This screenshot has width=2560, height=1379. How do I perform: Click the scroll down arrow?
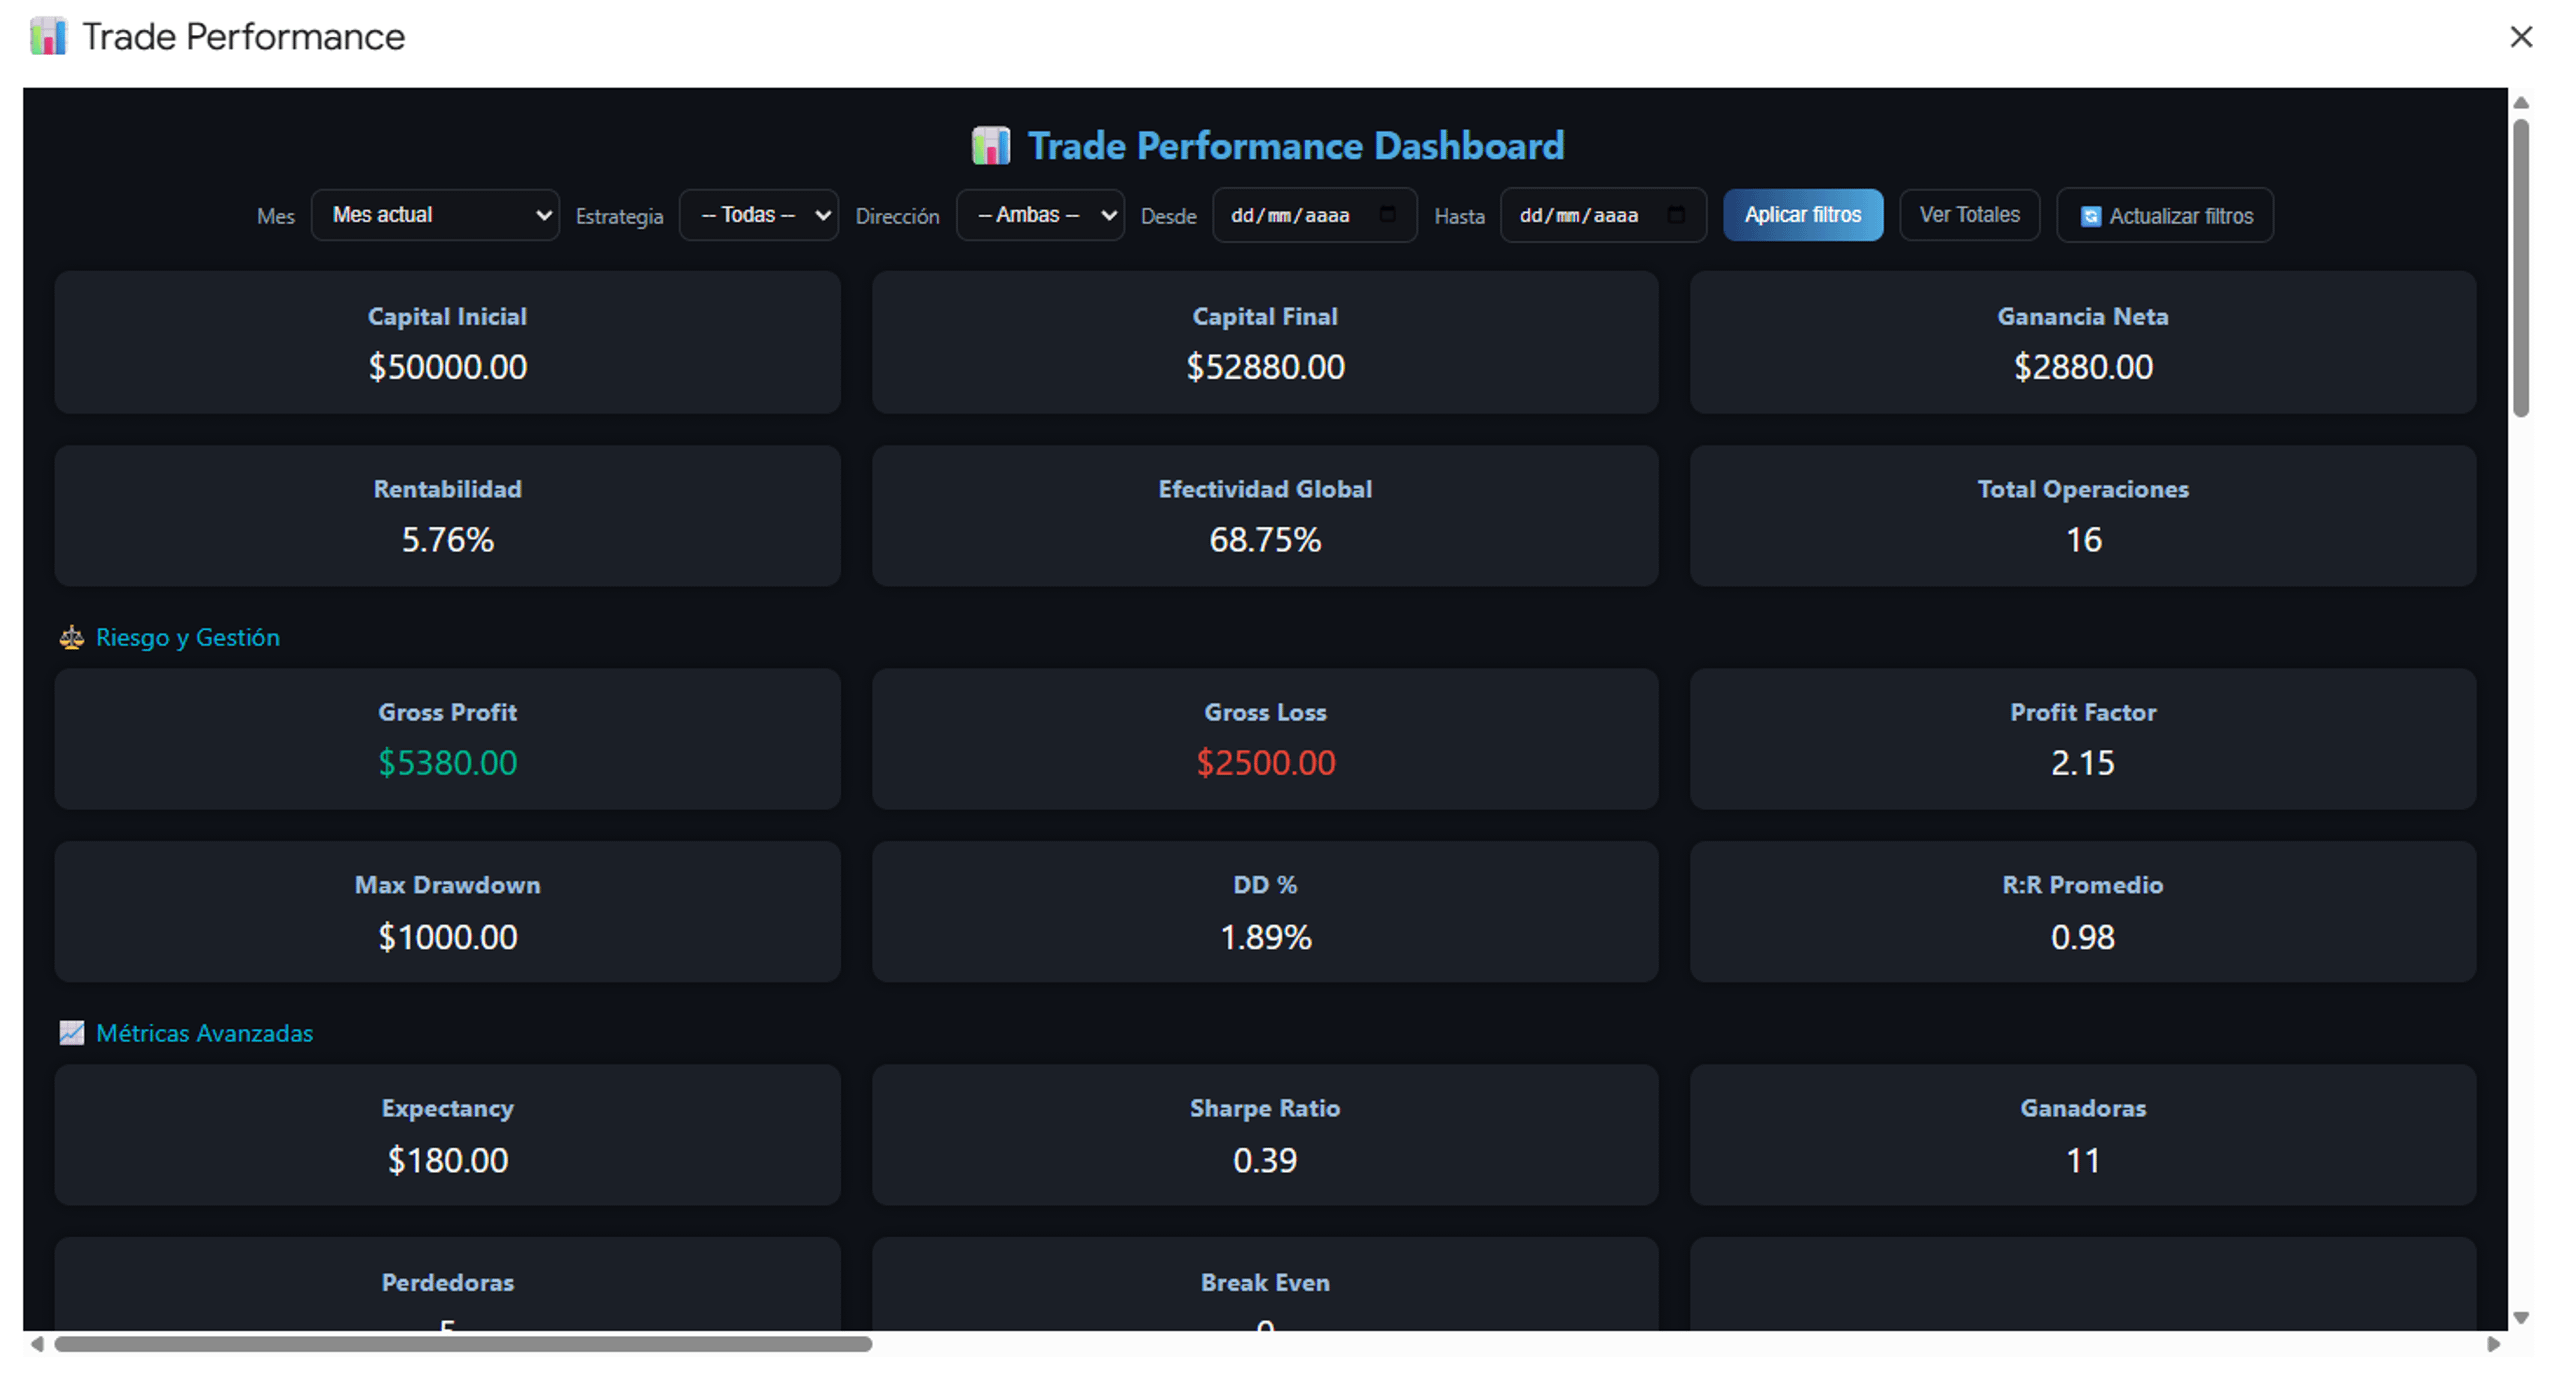pyautogui.click(x=2520, y=1317)
